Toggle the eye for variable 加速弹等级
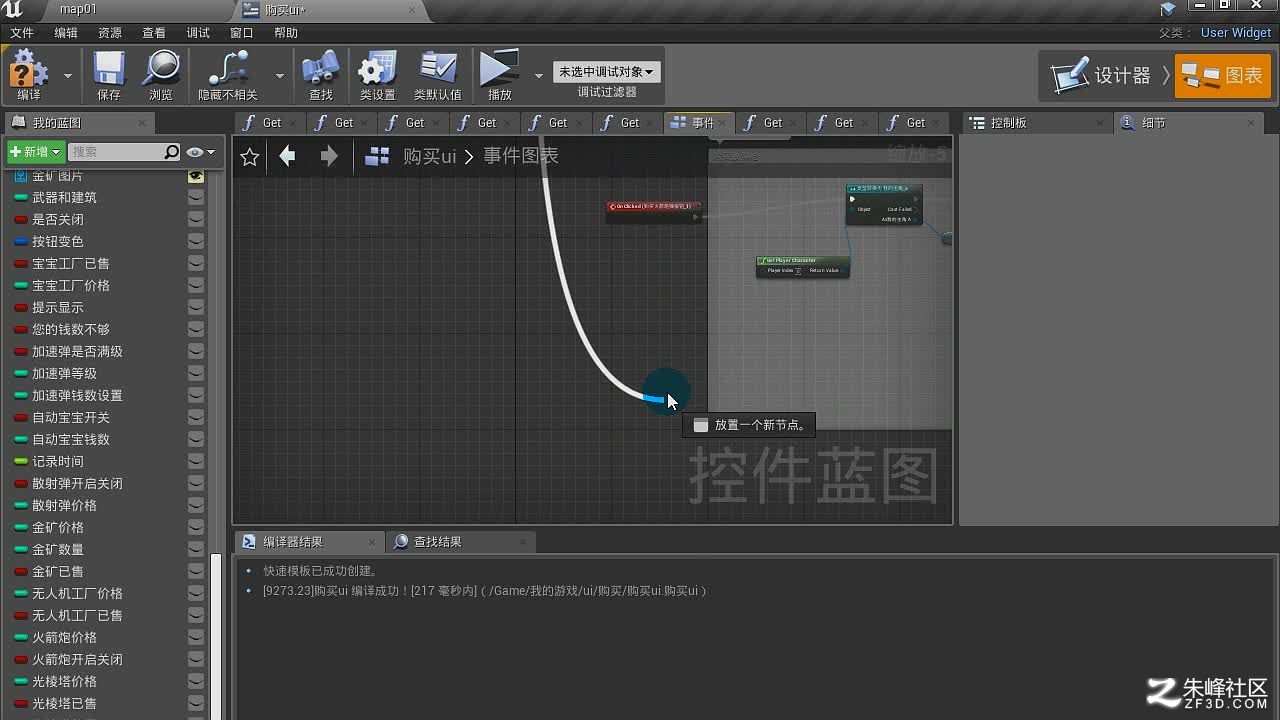The width and height of the screenshot is (1280, 720). (196, 374)
